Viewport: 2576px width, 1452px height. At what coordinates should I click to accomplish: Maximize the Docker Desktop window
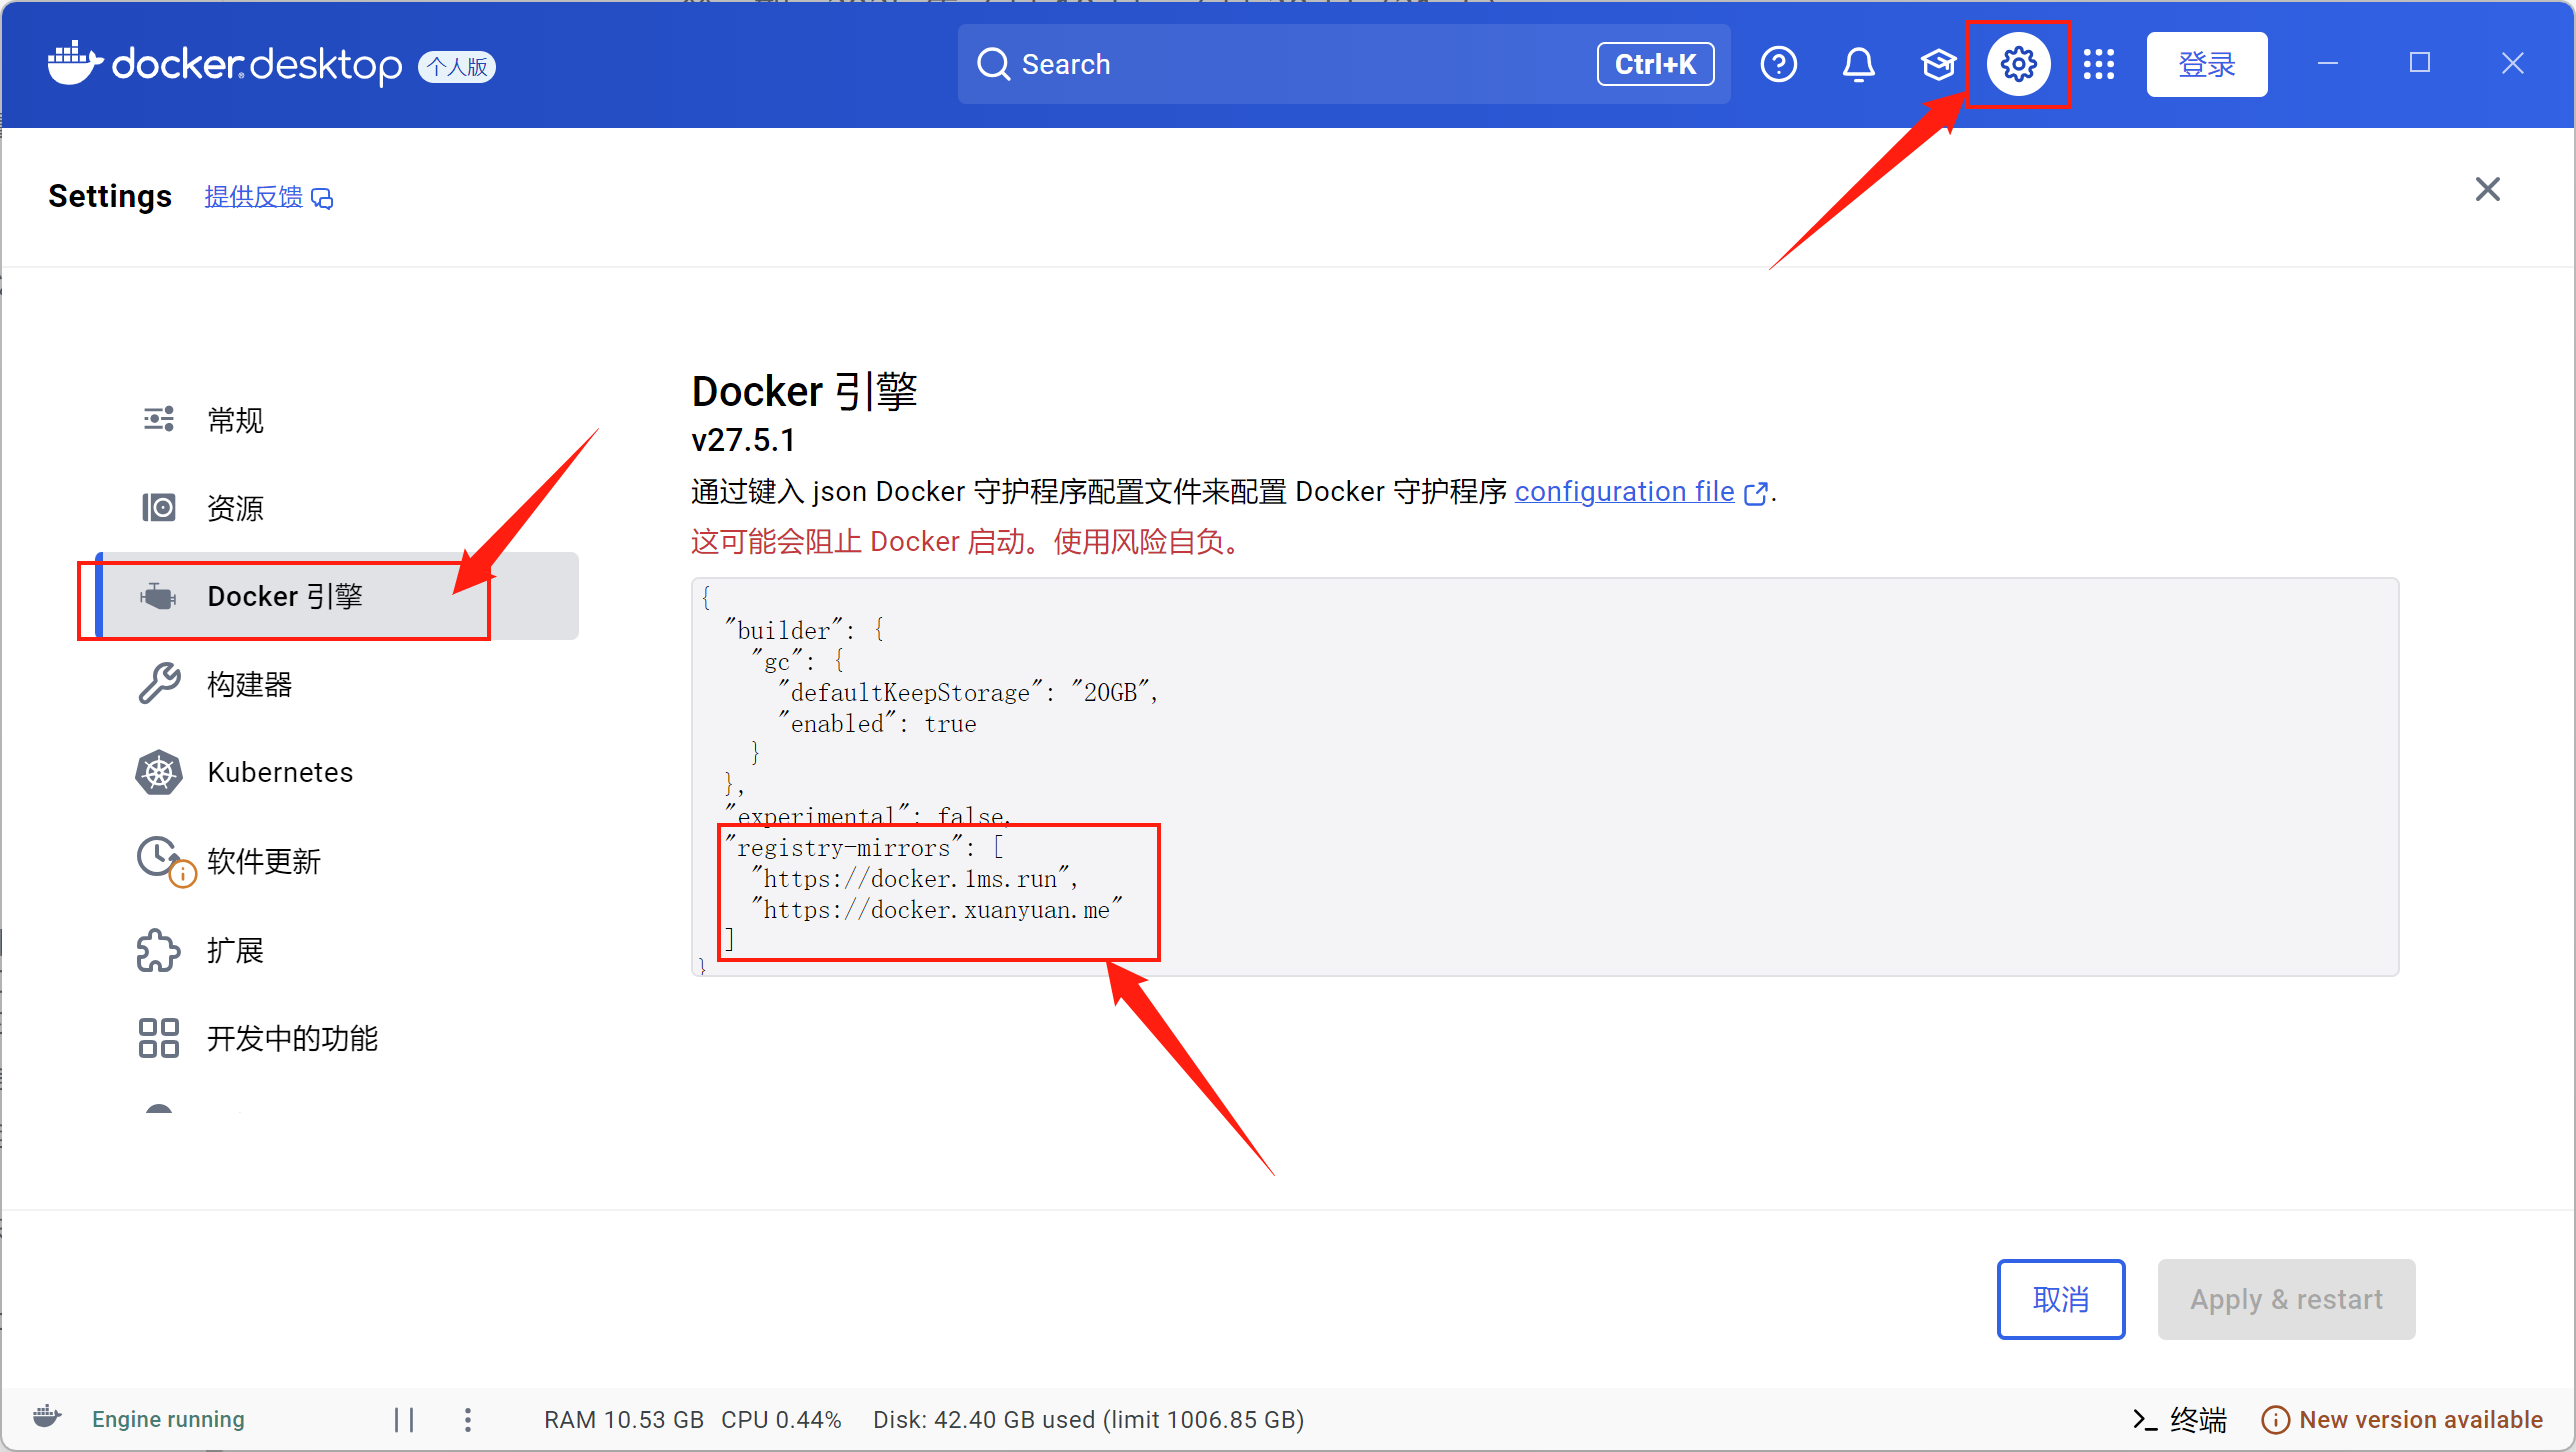click(2419, 64)
